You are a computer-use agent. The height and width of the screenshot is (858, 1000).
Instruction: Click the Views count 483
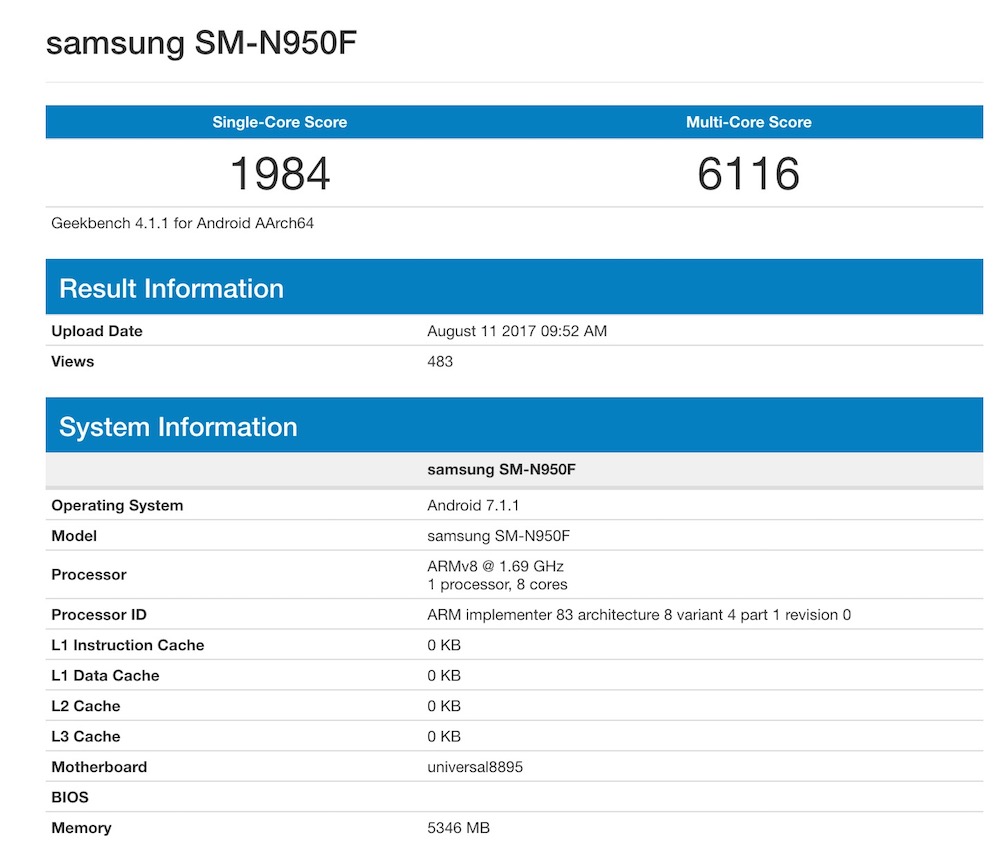click(x=440, y=361)
